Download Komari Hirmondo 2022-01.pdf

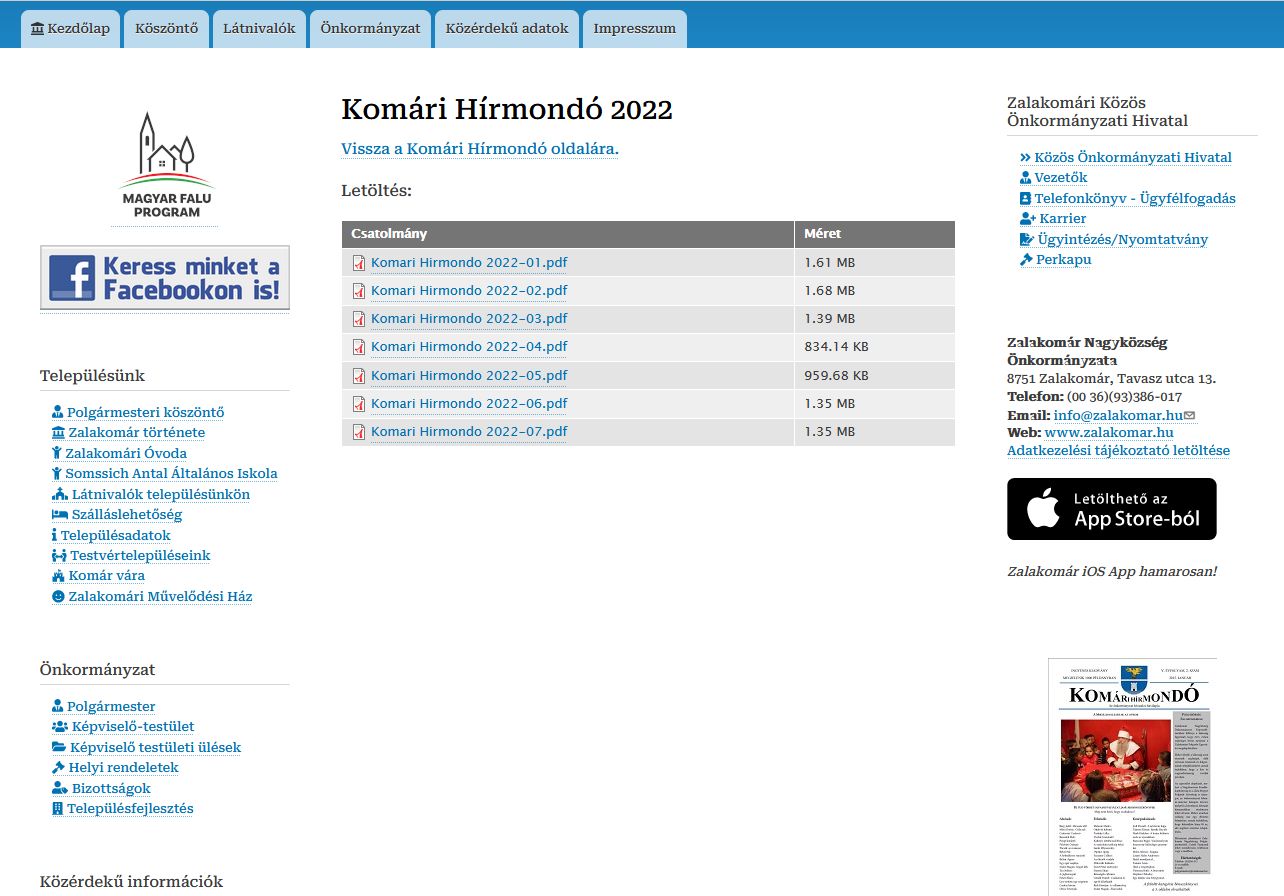pyautogui.click(x=469, y=263)
